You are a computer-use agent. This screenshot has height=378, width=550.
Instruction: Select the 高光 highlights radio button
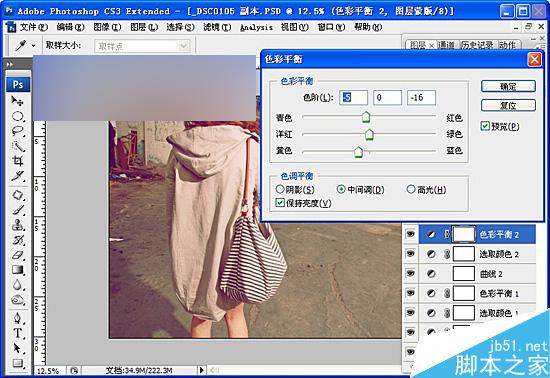411,189
